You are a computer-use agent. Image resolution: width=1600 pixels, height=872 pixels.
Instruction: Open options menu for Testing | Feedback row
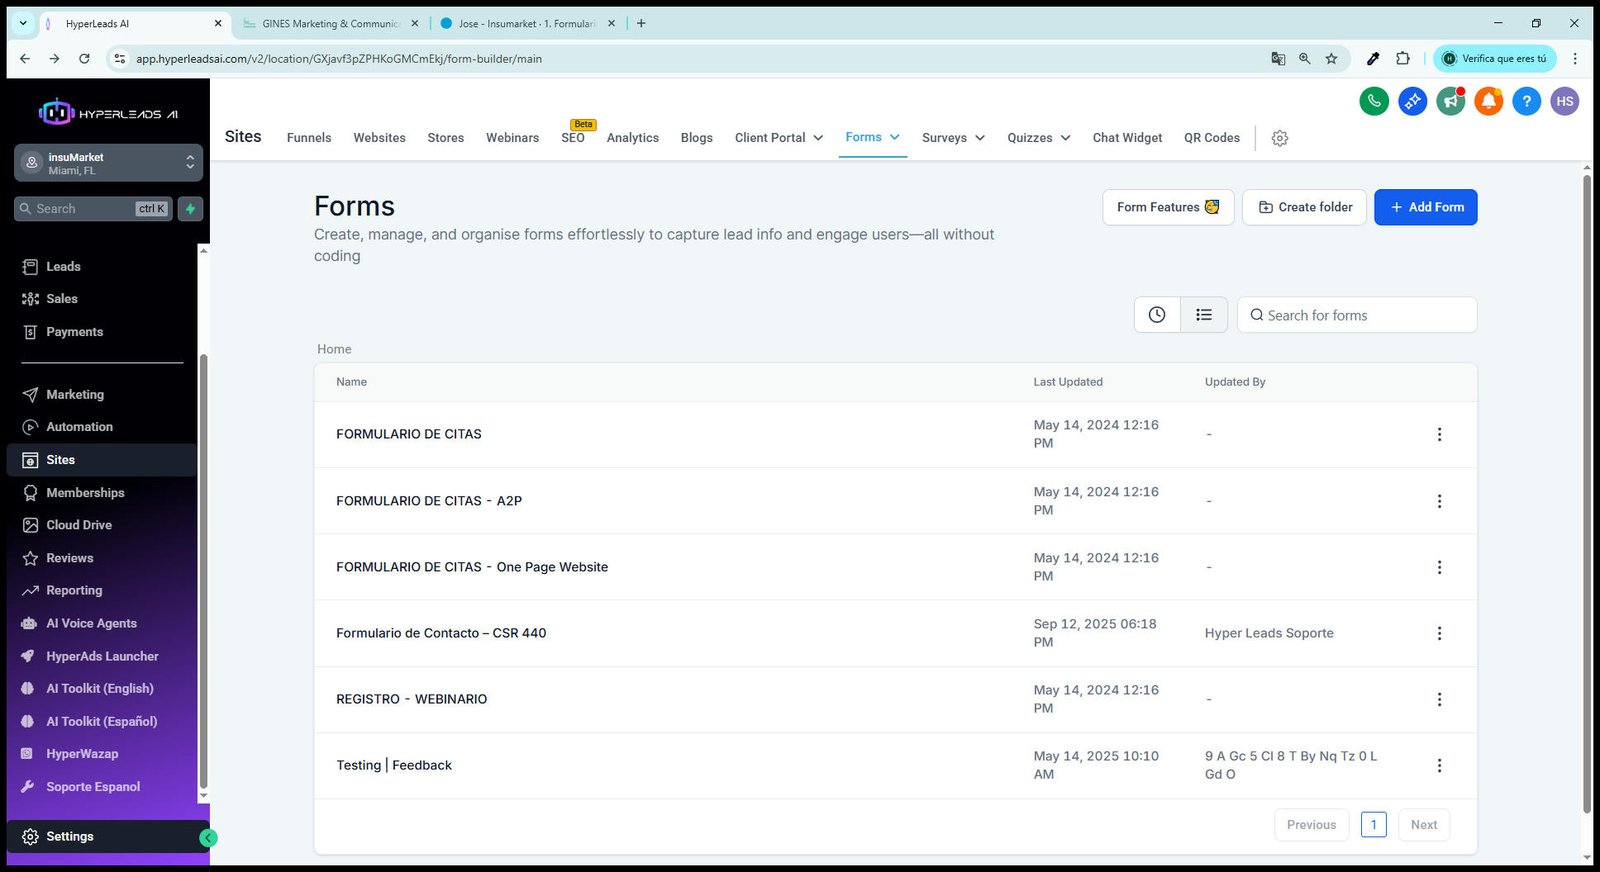click(1439, 765)
